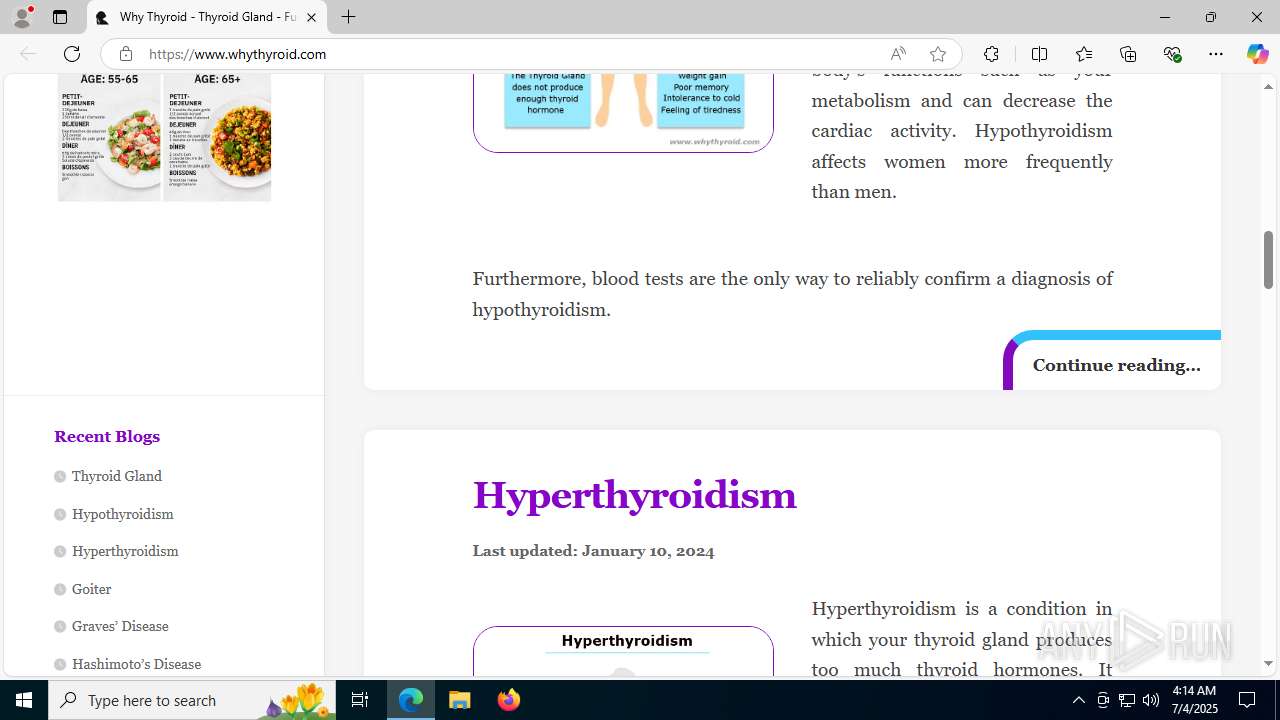This screenshot has height=720, width=1280.
Task: Click the Last updated January 10, 2024 text
Action: [x=593, y=551]
